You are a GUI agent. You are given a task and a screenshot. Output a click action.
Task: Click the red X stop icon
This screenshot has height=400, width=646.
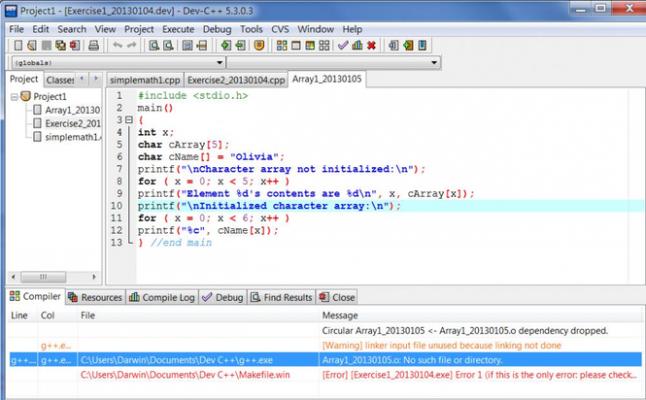(x=372, y=45)
